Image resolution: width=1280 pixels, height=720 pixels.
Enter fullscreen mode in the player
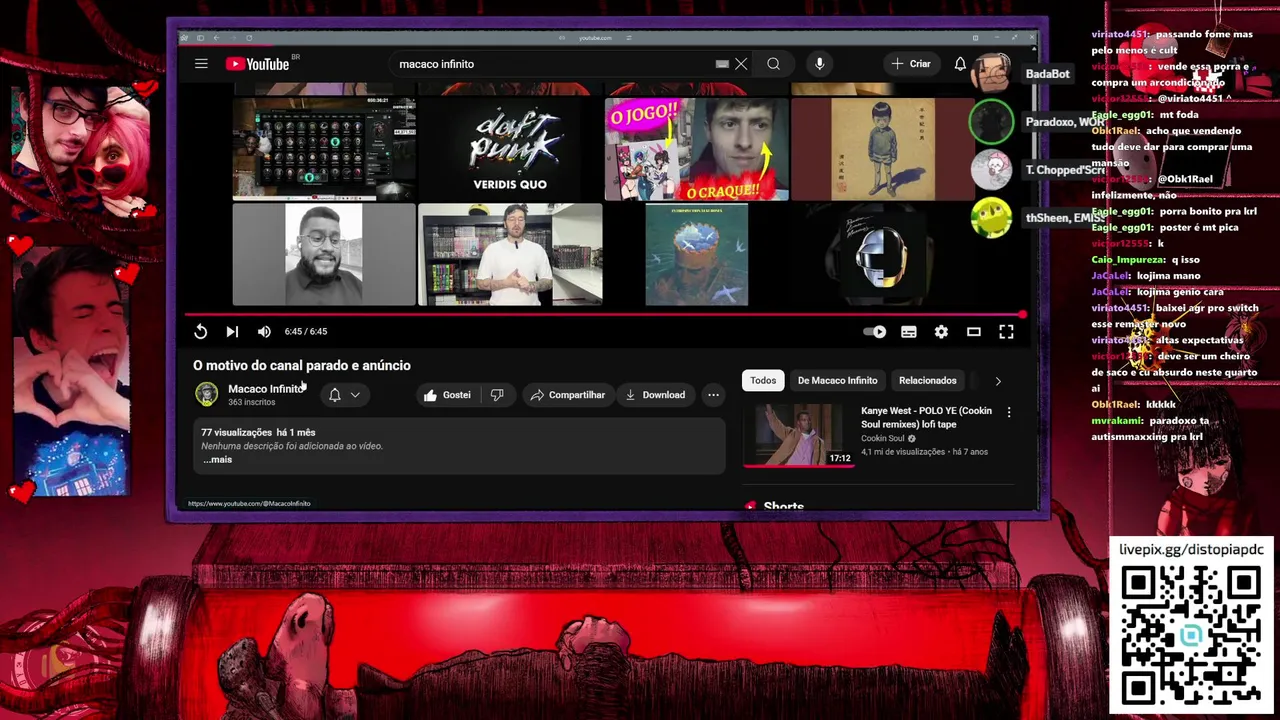[x=1006, y=332]
